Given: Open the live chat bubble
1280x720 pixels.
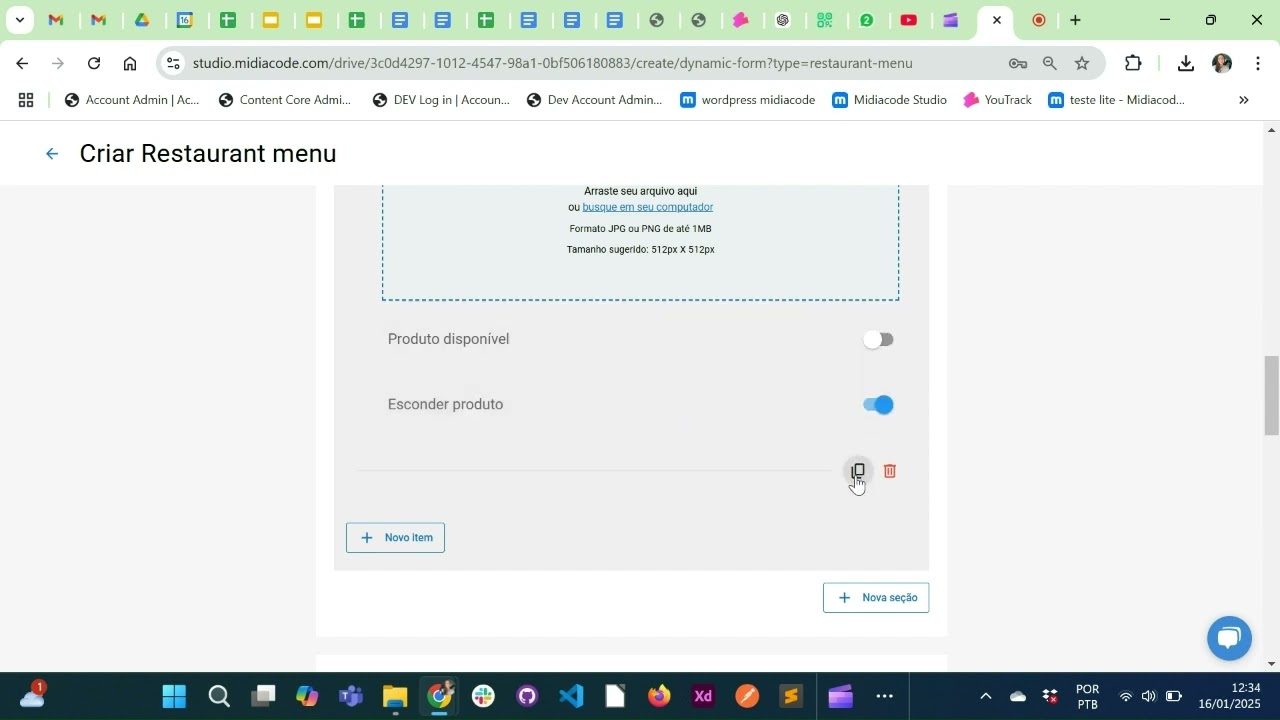Looking at the screenshot, I should 1229,638.
